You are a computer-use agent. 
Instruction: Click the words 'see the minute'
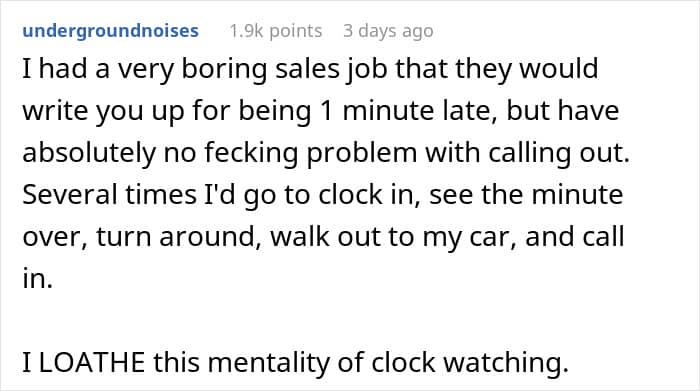pyautogui.click(x=526, y=195)
